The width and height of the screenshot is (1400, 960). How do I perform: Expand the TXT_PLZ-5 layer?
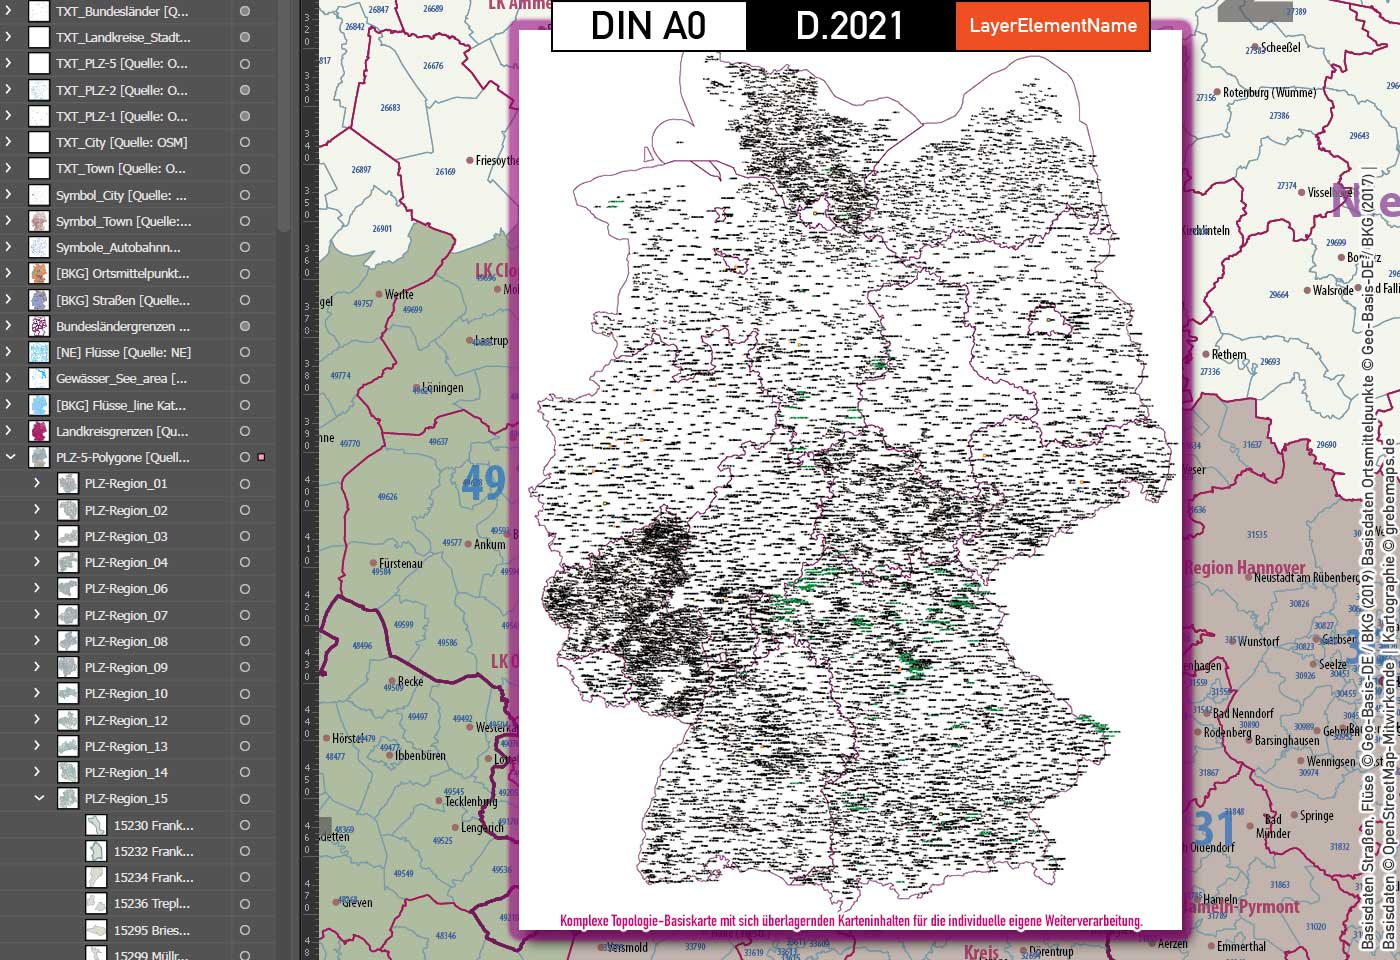click(x=8, y=63)
